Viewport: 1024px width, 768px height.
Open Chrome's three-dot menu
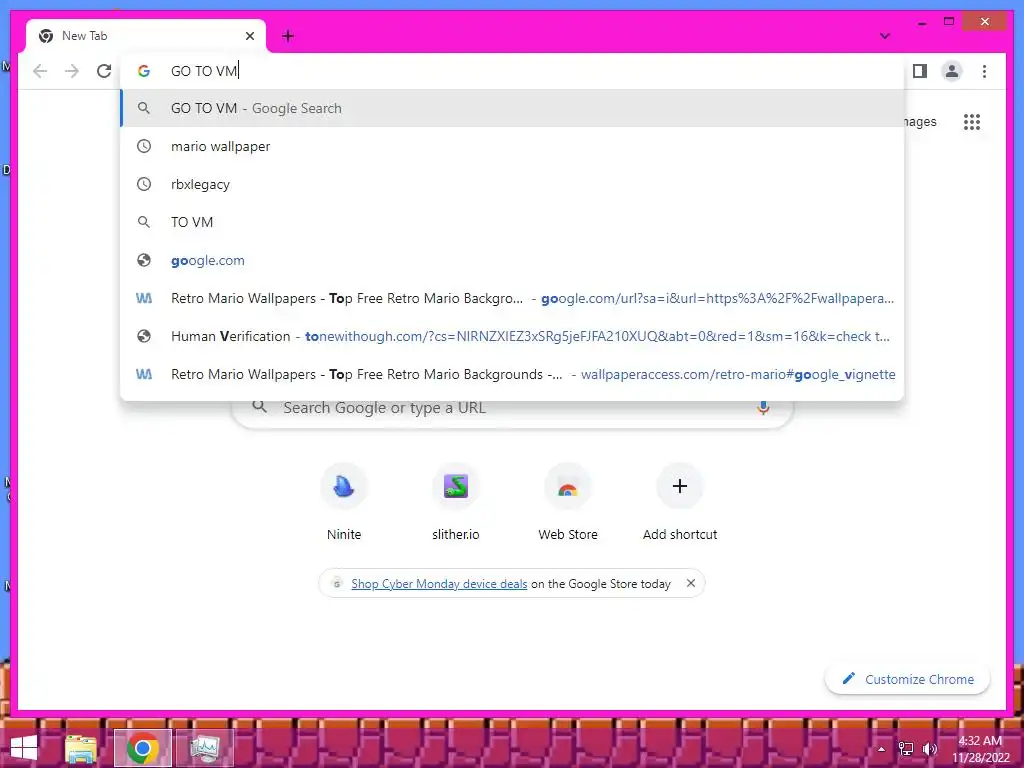pos(984,71)
